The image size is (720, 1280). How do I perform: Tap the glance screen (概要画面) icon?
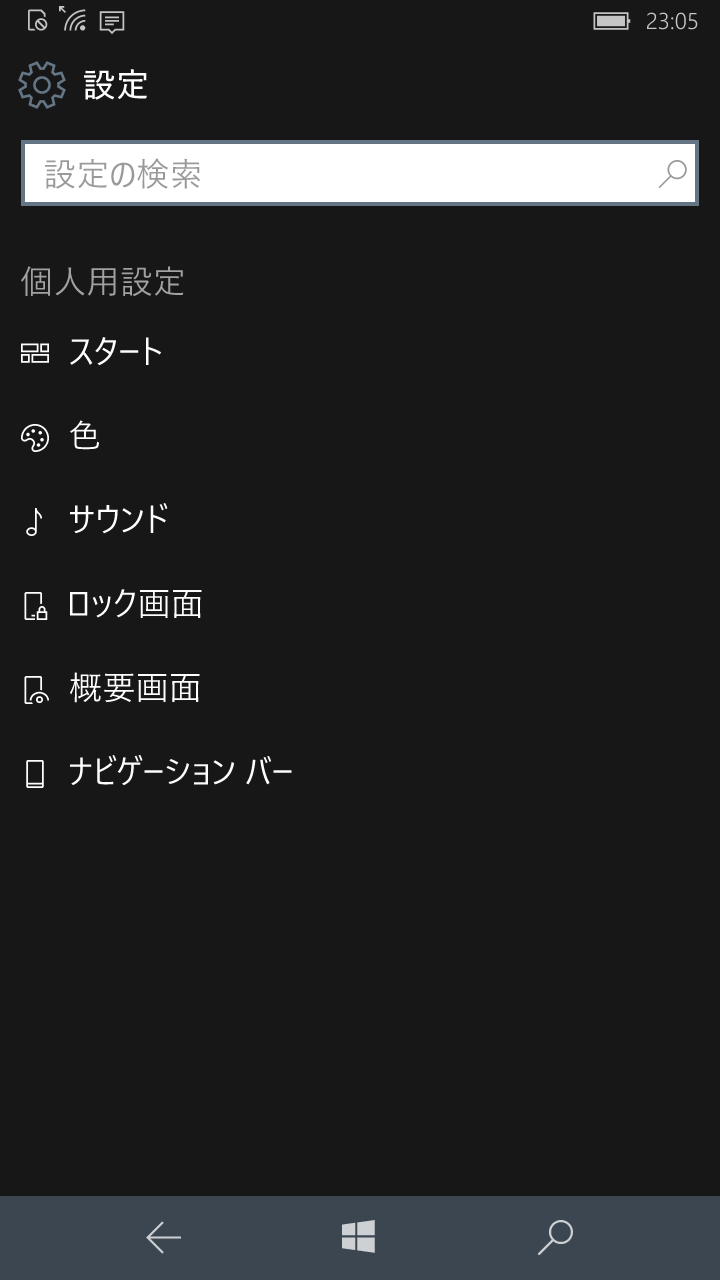35,690
